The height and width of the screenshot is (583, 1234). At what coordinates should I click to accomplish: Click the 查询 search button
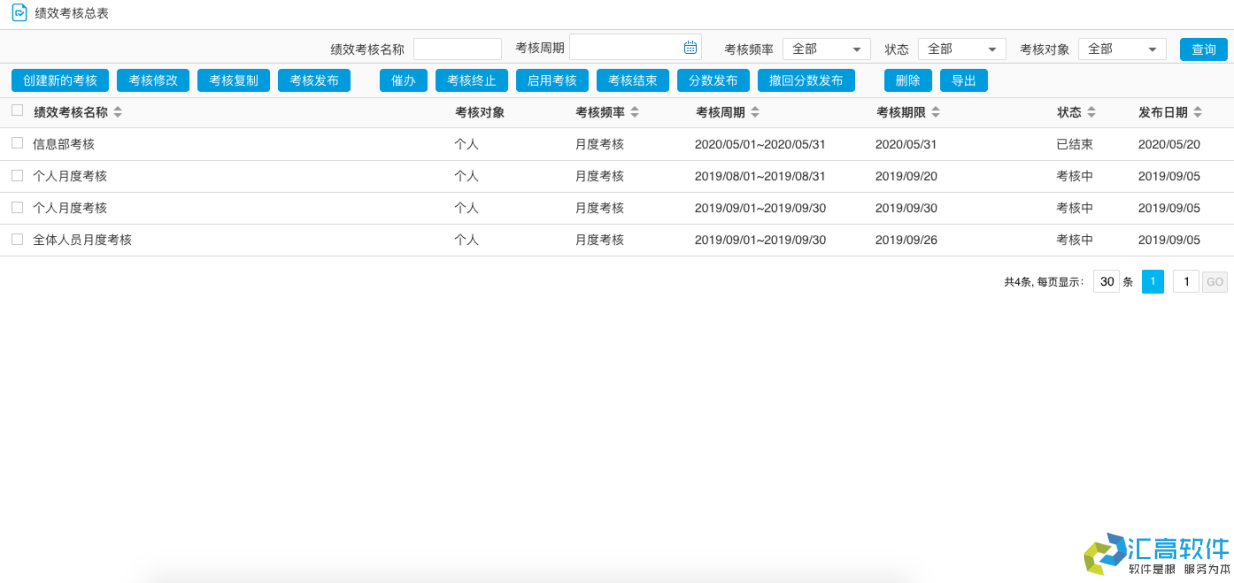1203,48
